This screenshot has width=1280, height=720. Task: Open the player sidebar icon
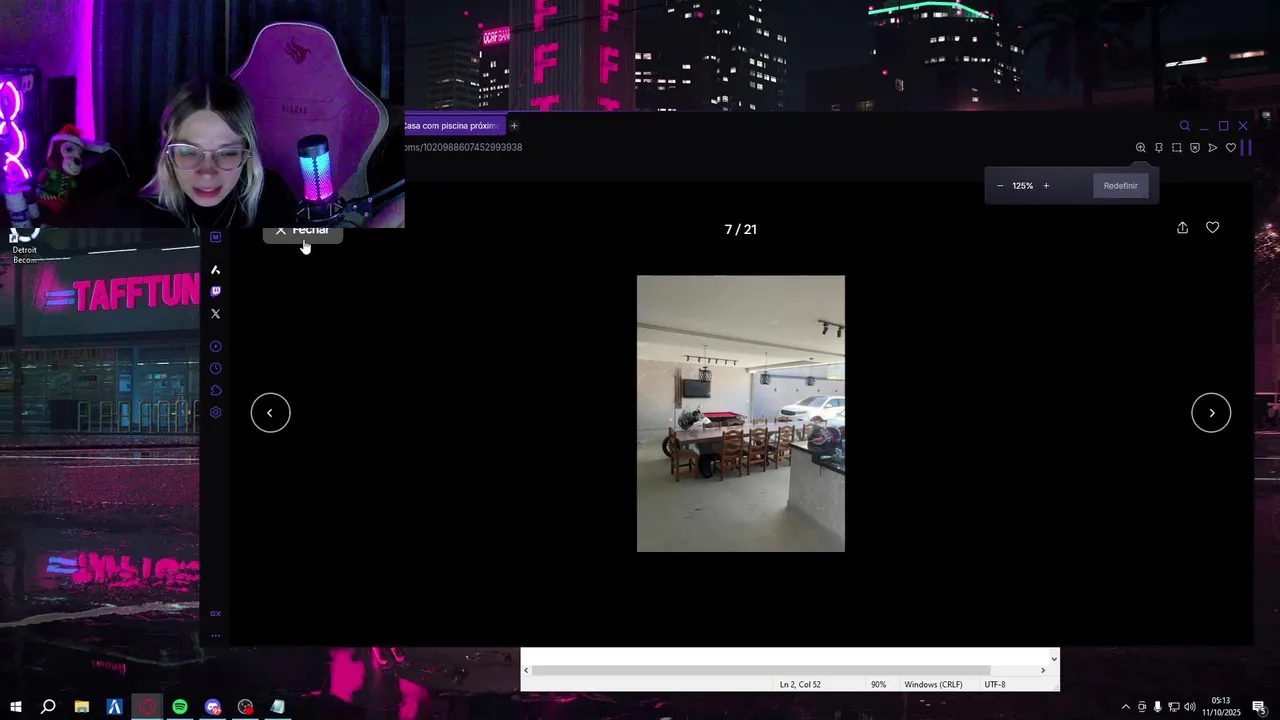215,346
